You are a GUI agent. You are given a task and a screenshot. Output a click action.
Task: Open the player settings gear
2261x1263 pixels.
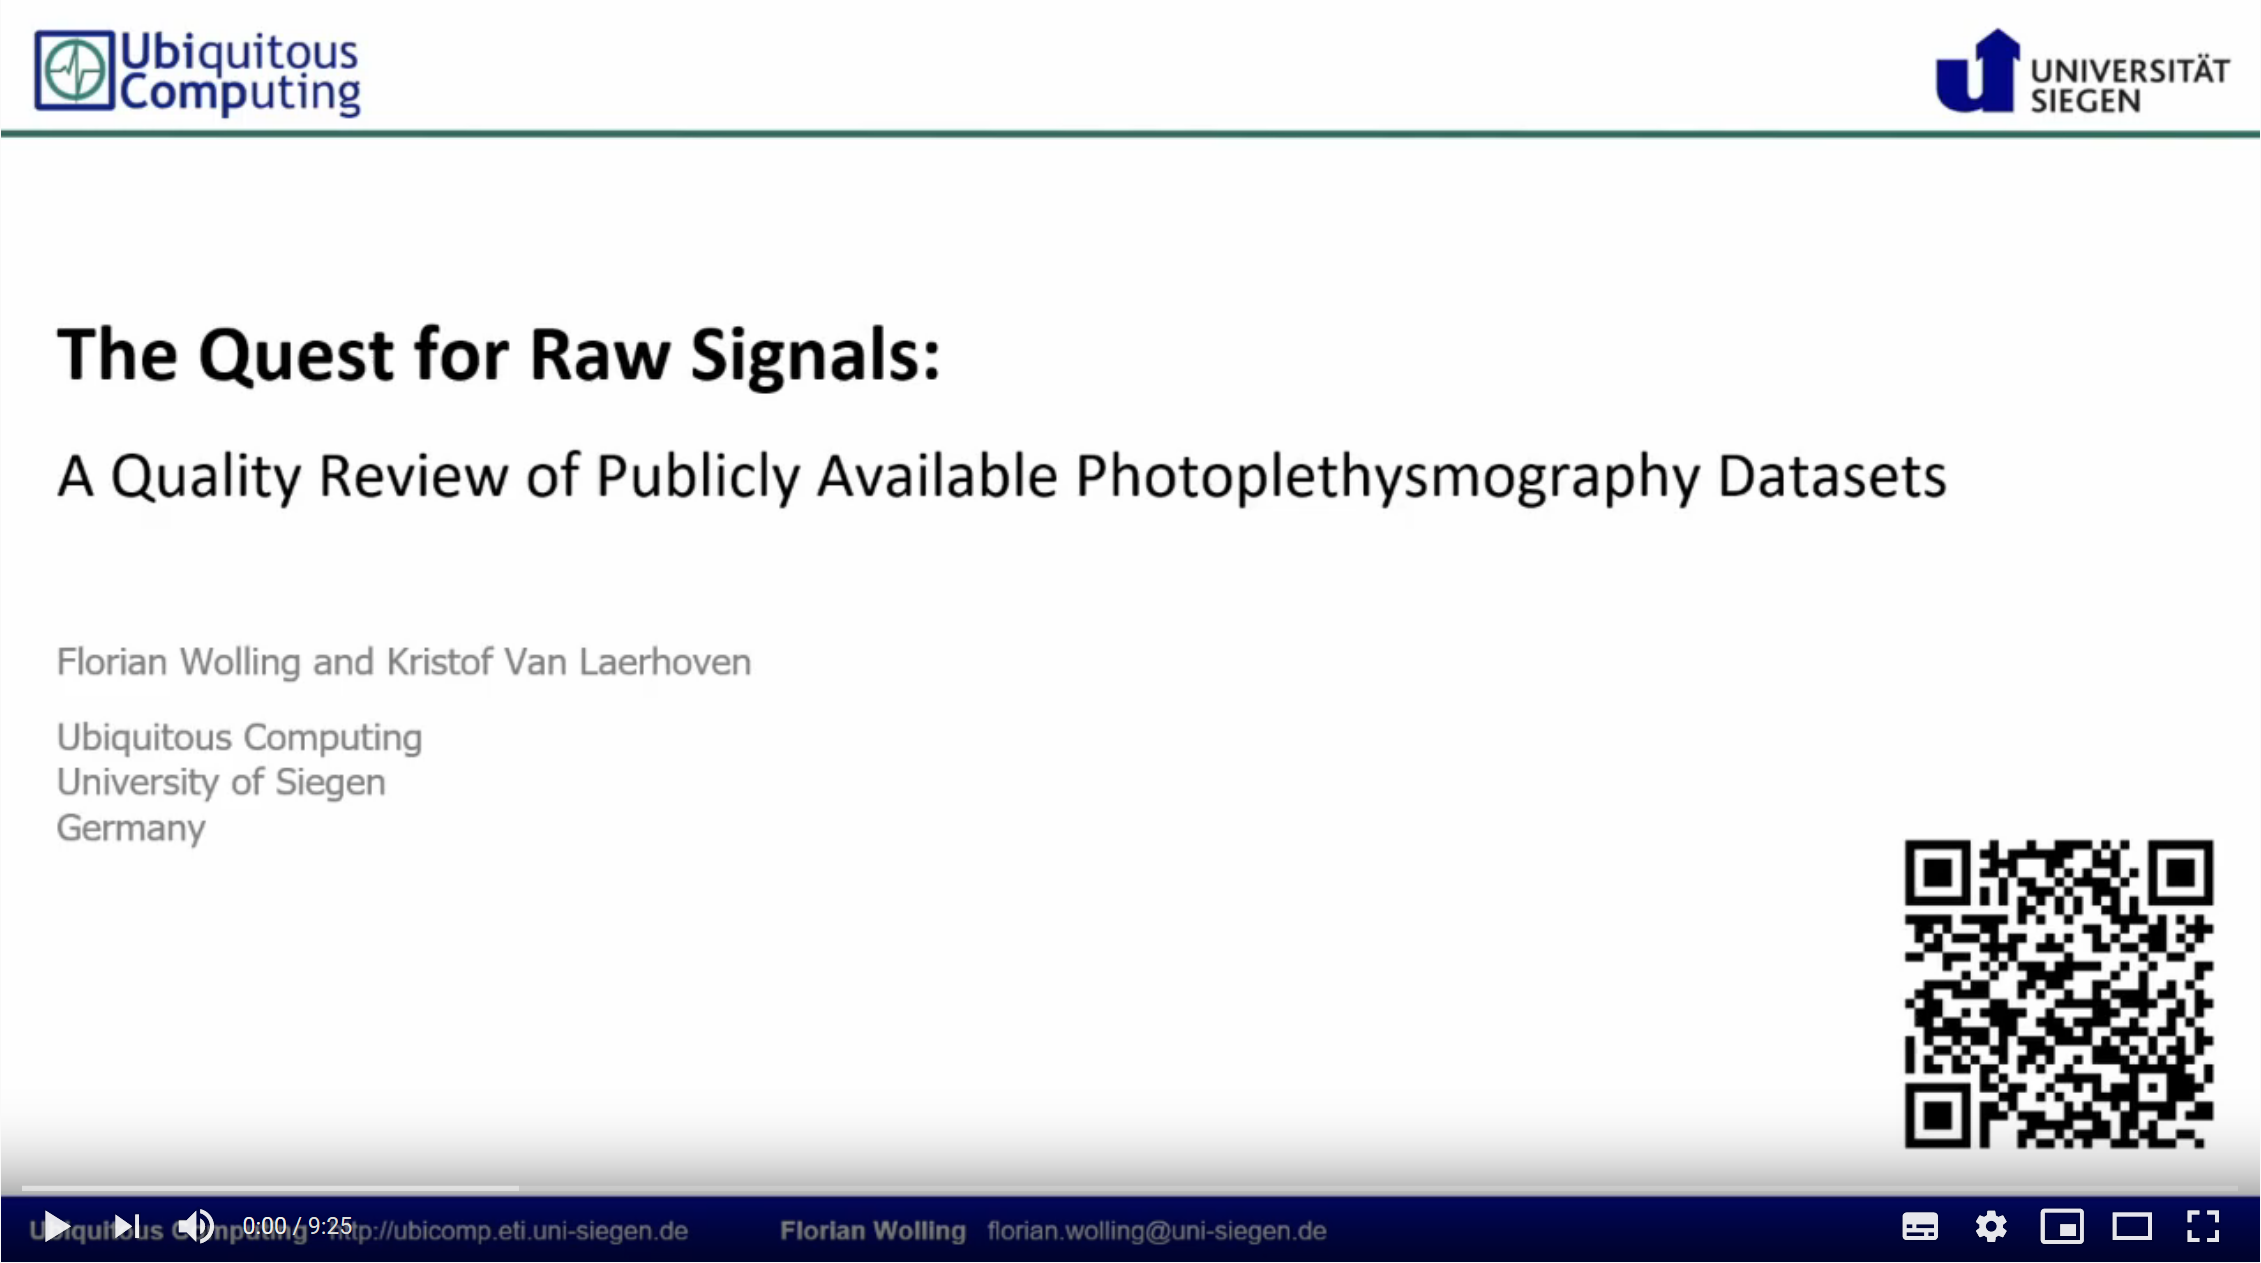point(1990,1226)
